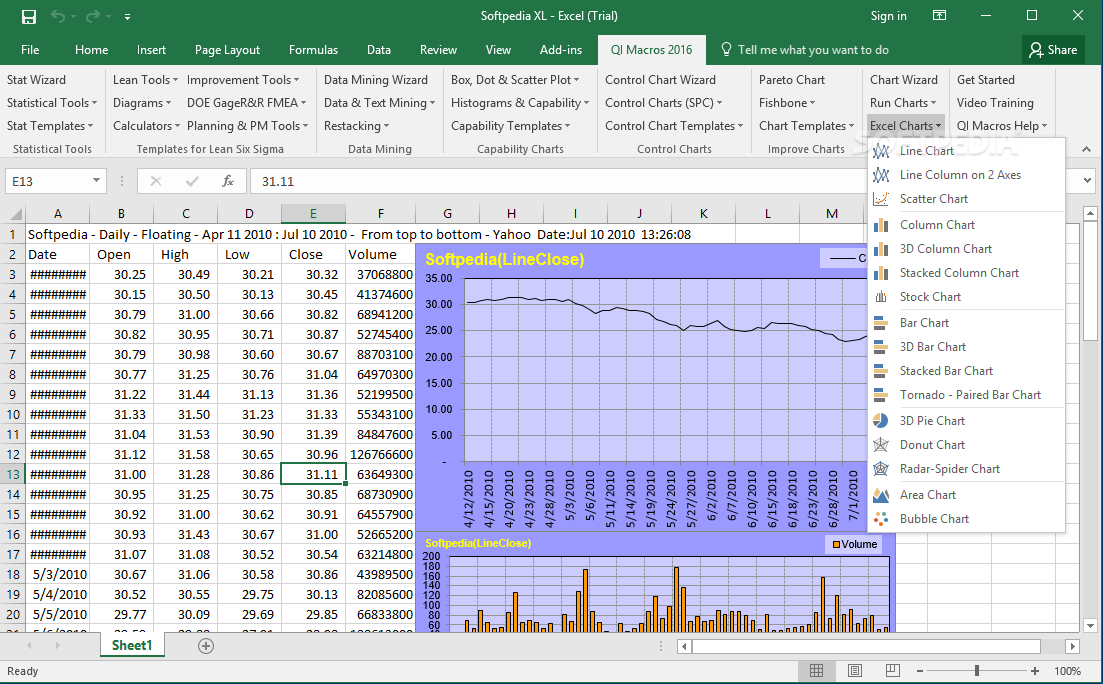Click the 100% zoom level text

pyautogui.click(x=1068, y=671)
